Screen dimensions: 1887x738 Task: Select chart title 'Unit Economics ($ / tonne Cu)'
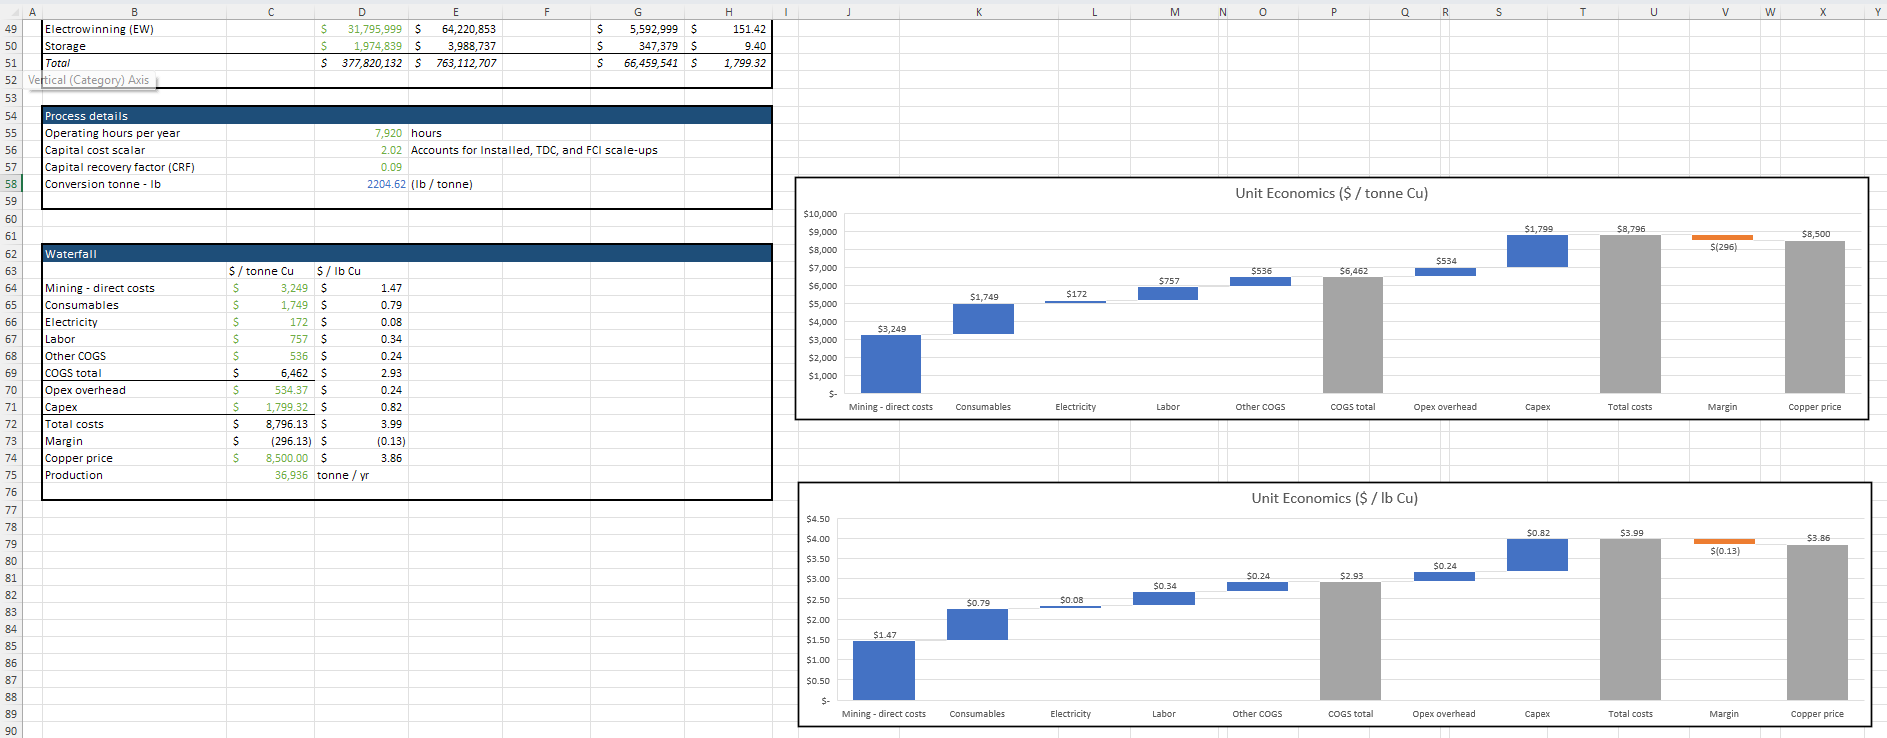1331,193
